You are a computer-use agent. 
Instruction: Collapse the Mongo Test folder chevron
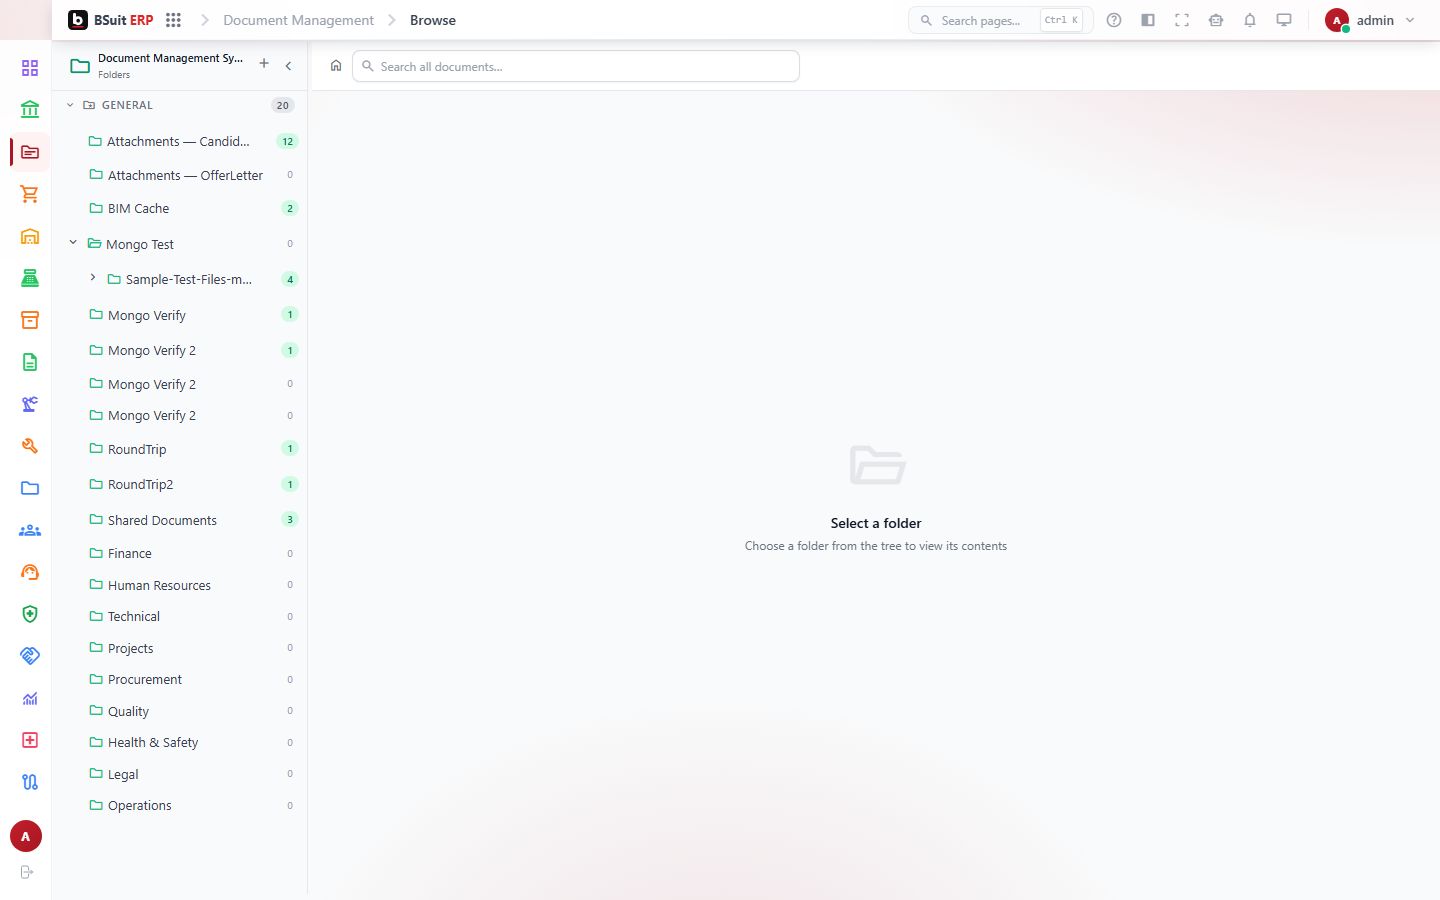(73, 242)
